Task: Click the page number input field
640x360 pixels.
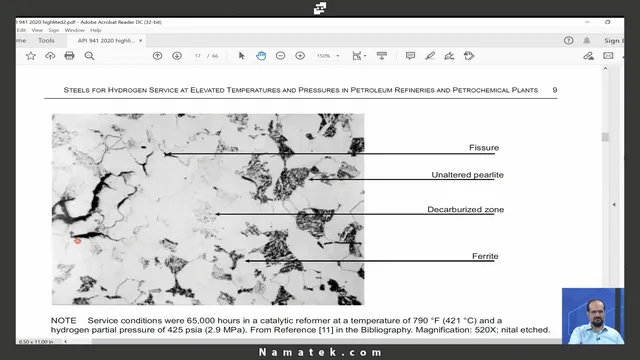Action: point(198,56)
